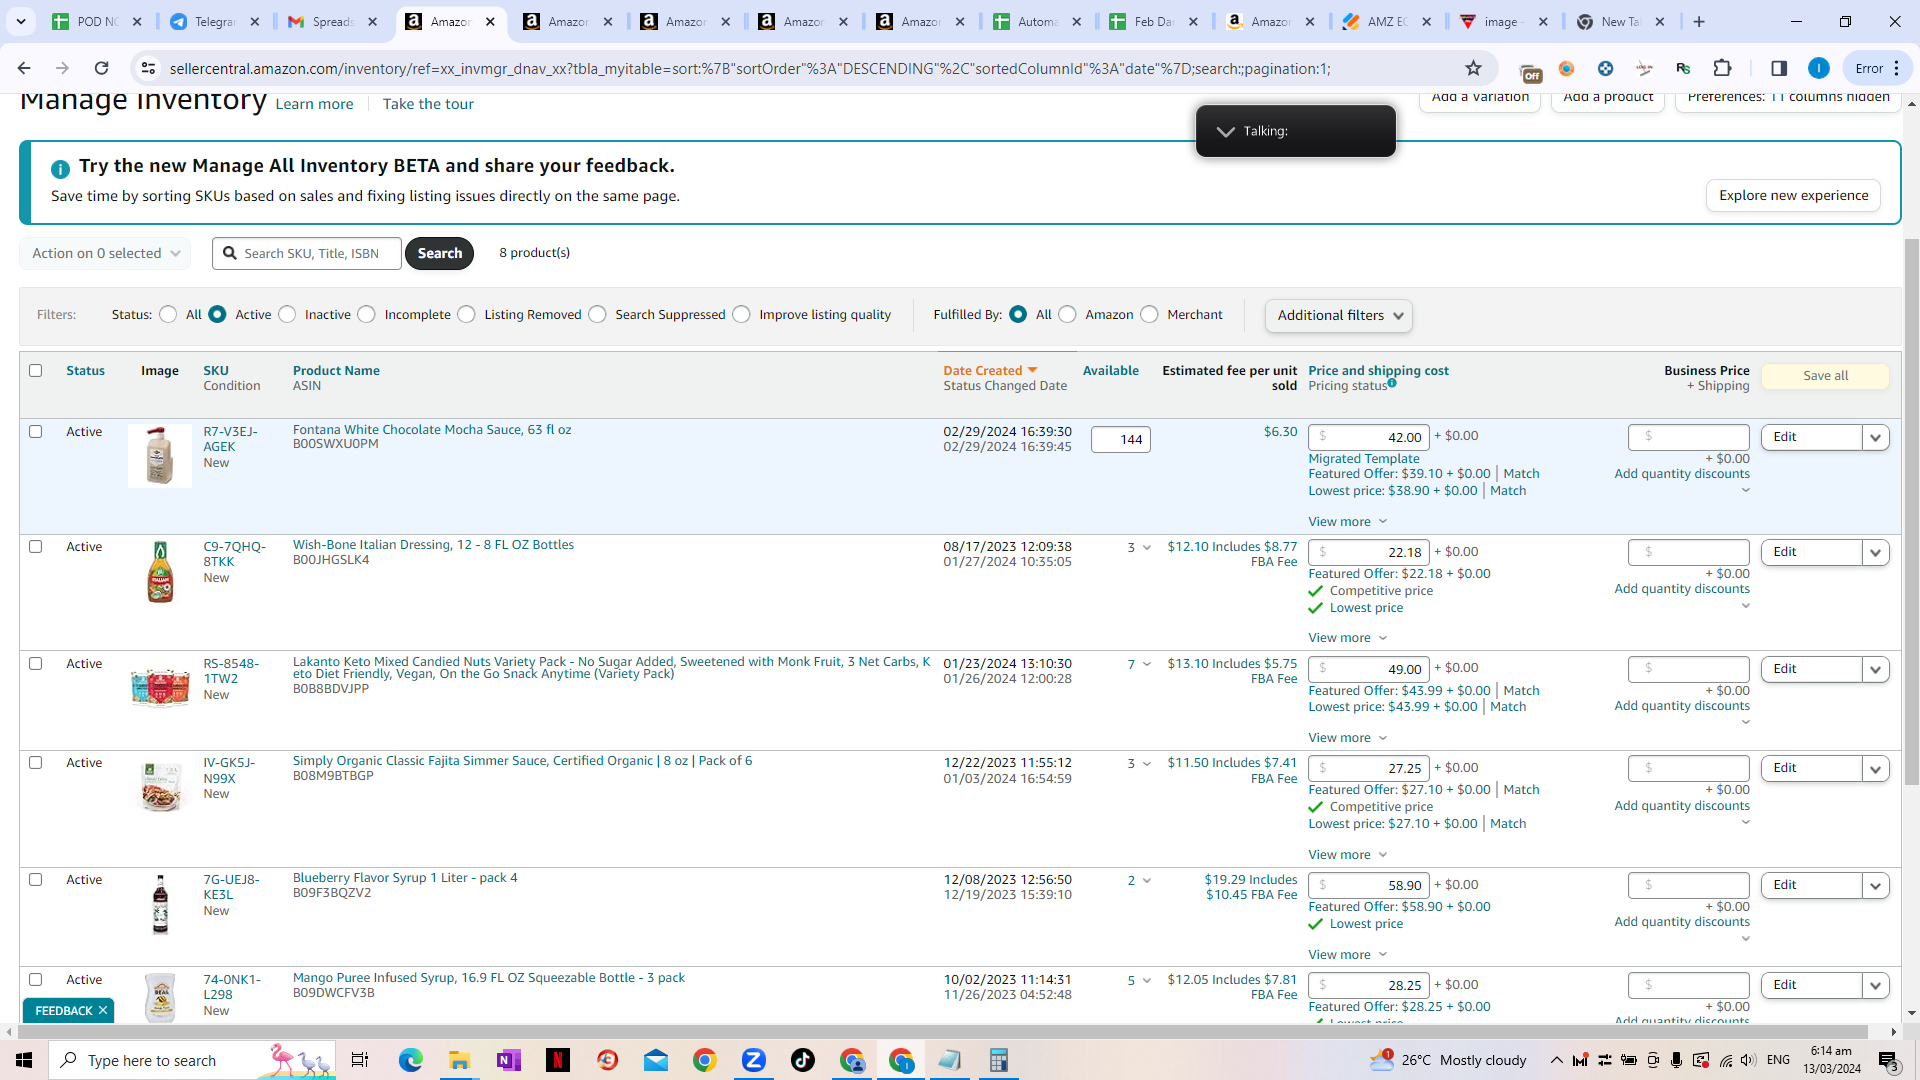Switch to the POD browser tab

pyautogui.click(x=97, y=21)
